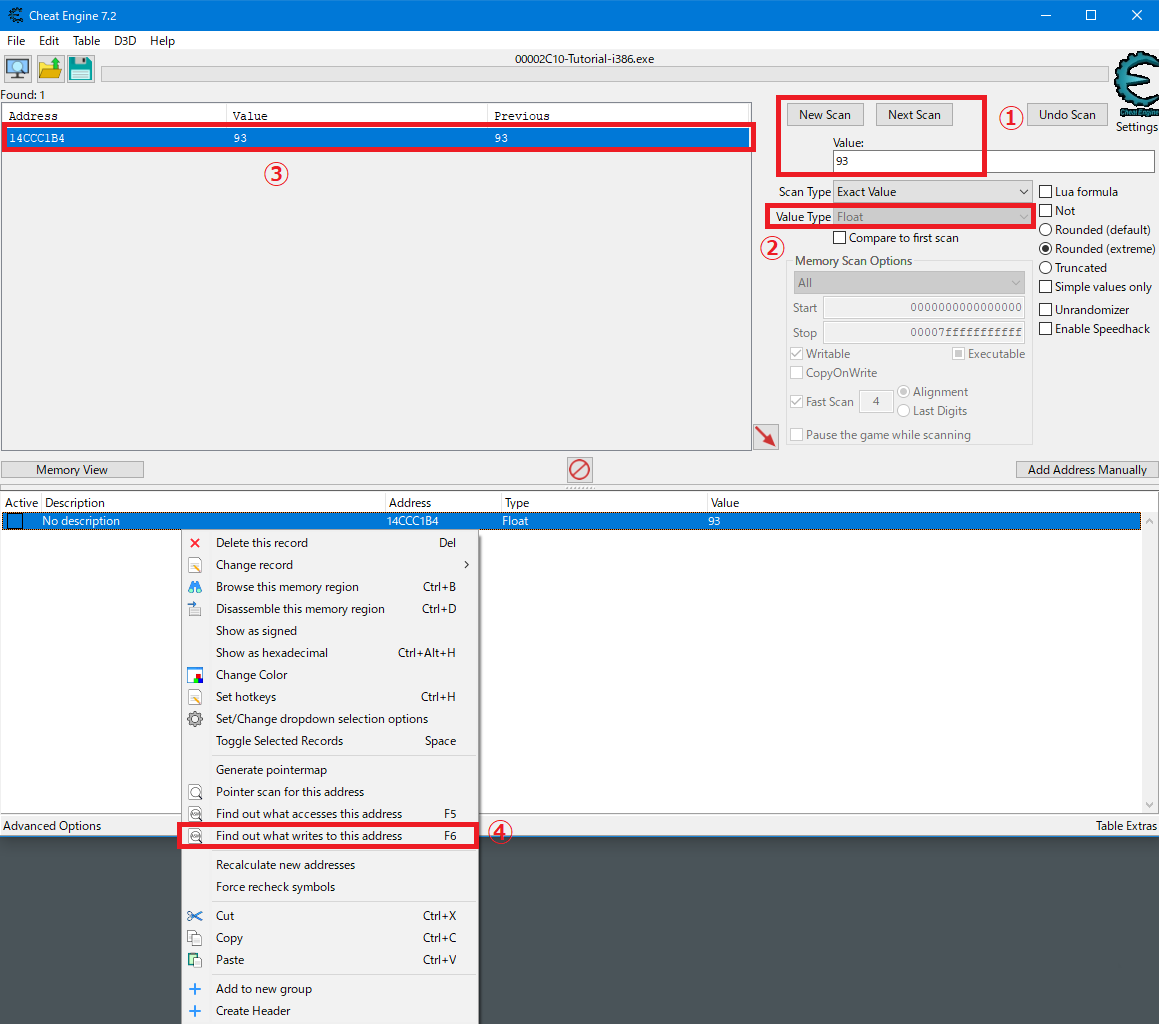Click the red arrow add-to-address-list icon
1159x1024 pixels.
coord(766,436)
